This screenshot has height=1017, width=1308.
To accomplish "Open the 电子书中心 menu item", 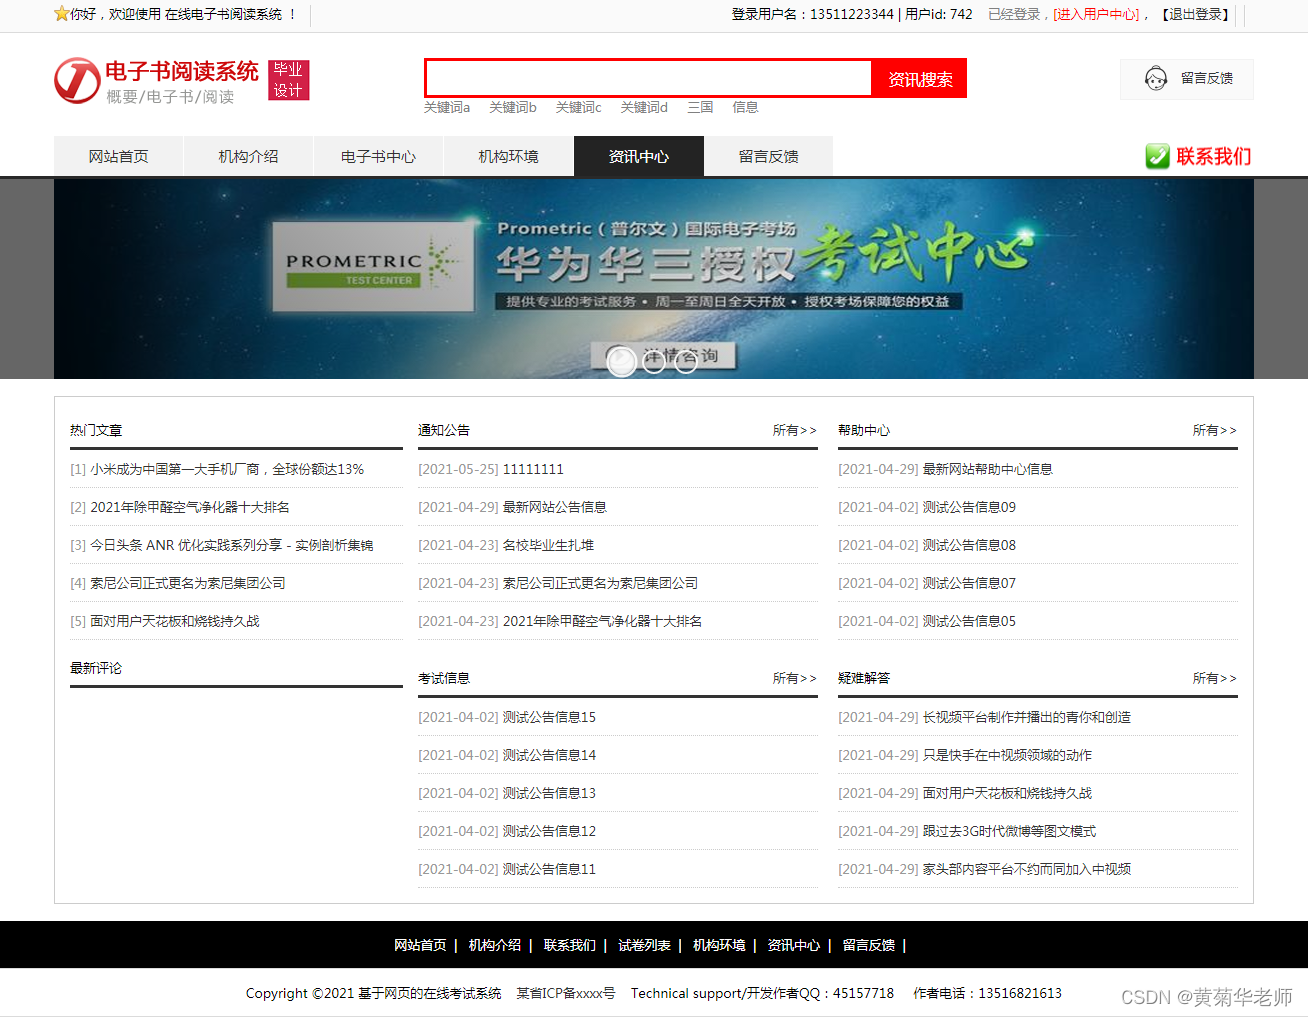I will tap(378, 156).
